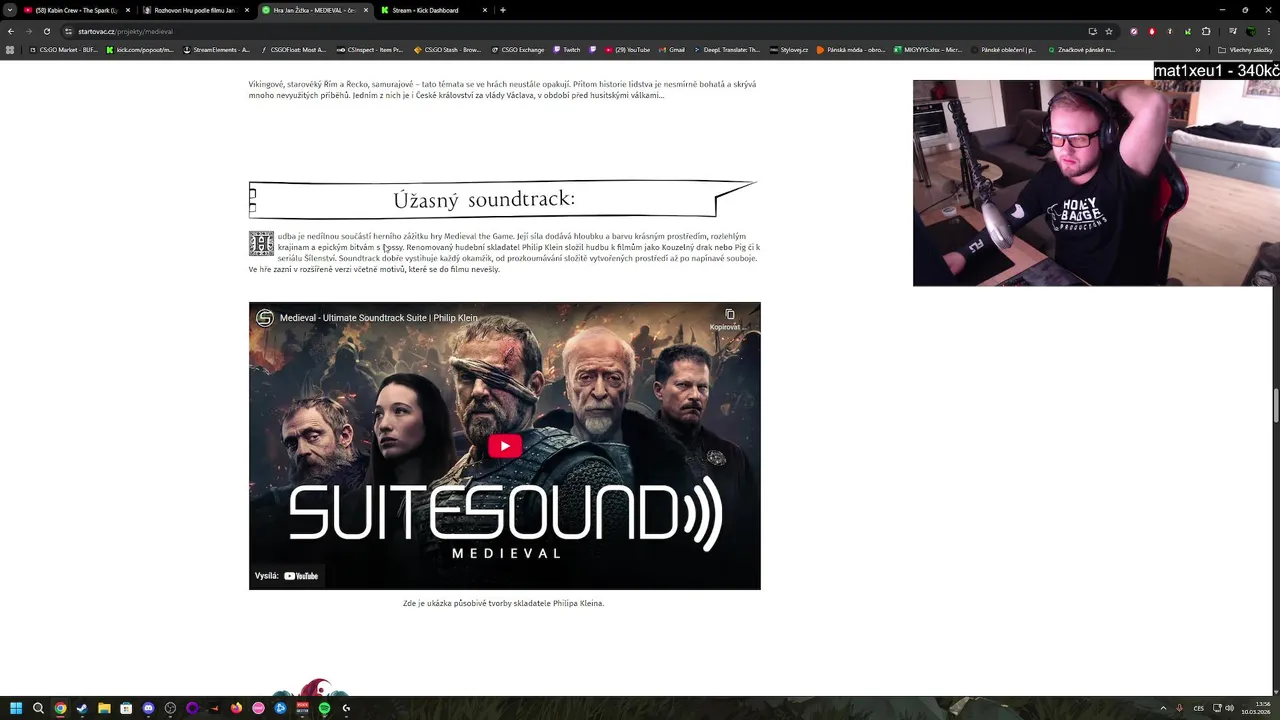Click the browser back arrow

[11, 31]
